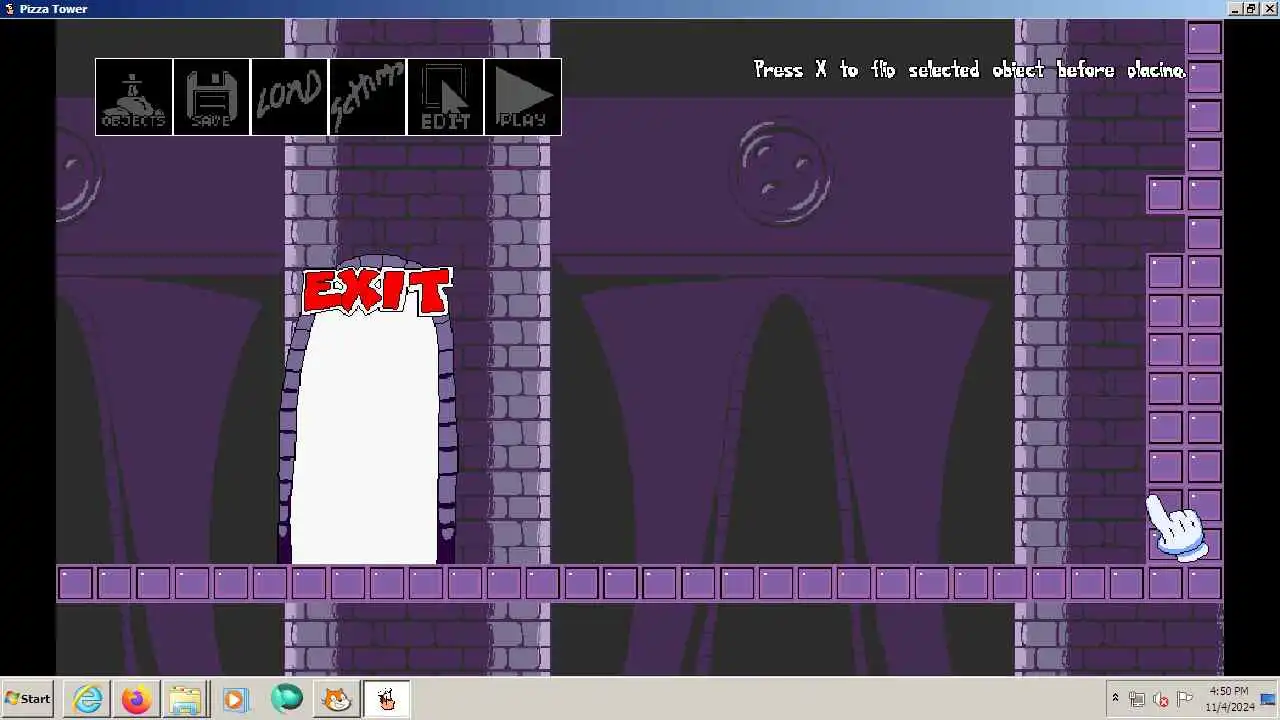The image size is (1280, 720).
Task: Click the red EXIT sign
Action: pos(377,292)
